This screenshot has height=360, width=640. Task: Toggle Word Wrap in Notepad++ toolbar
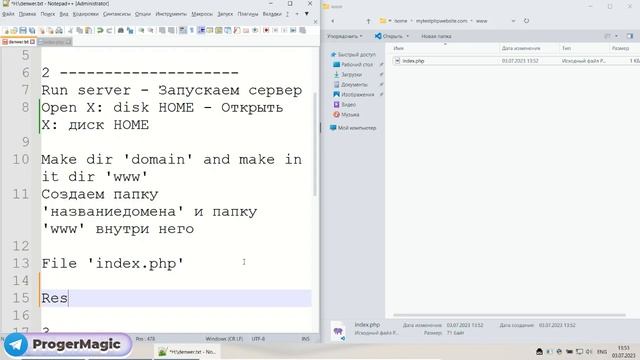(182, 31)
